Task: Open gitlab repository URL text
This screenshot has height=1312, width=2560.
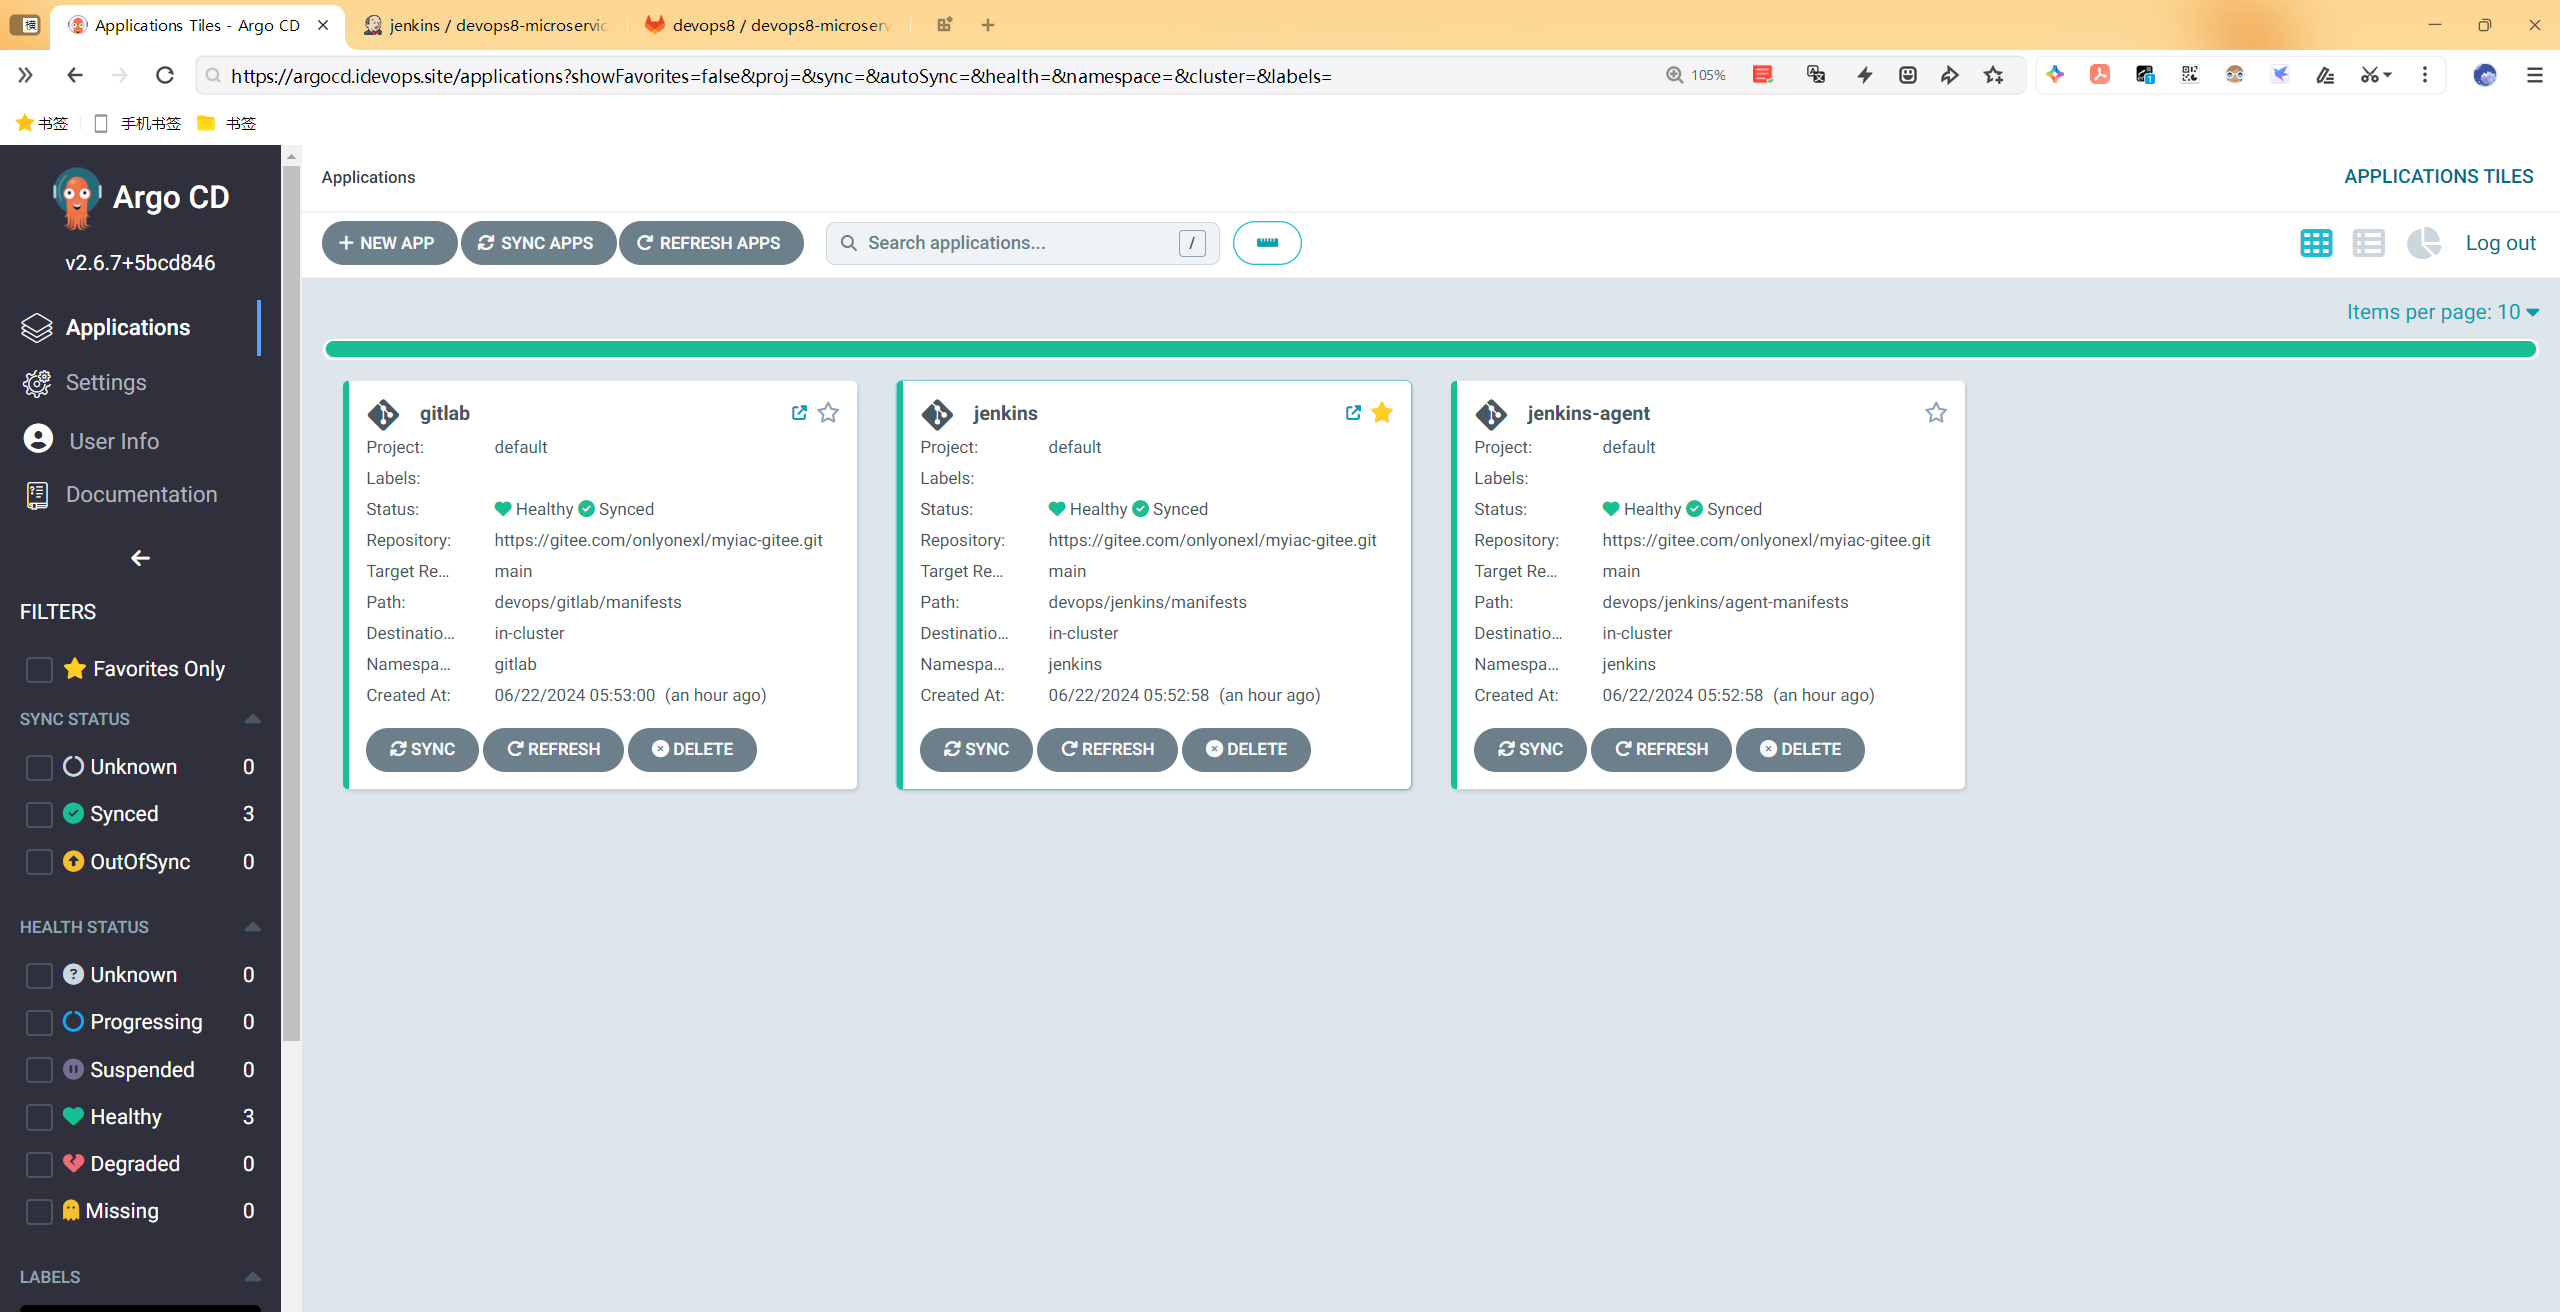Action: pos(658,540)
